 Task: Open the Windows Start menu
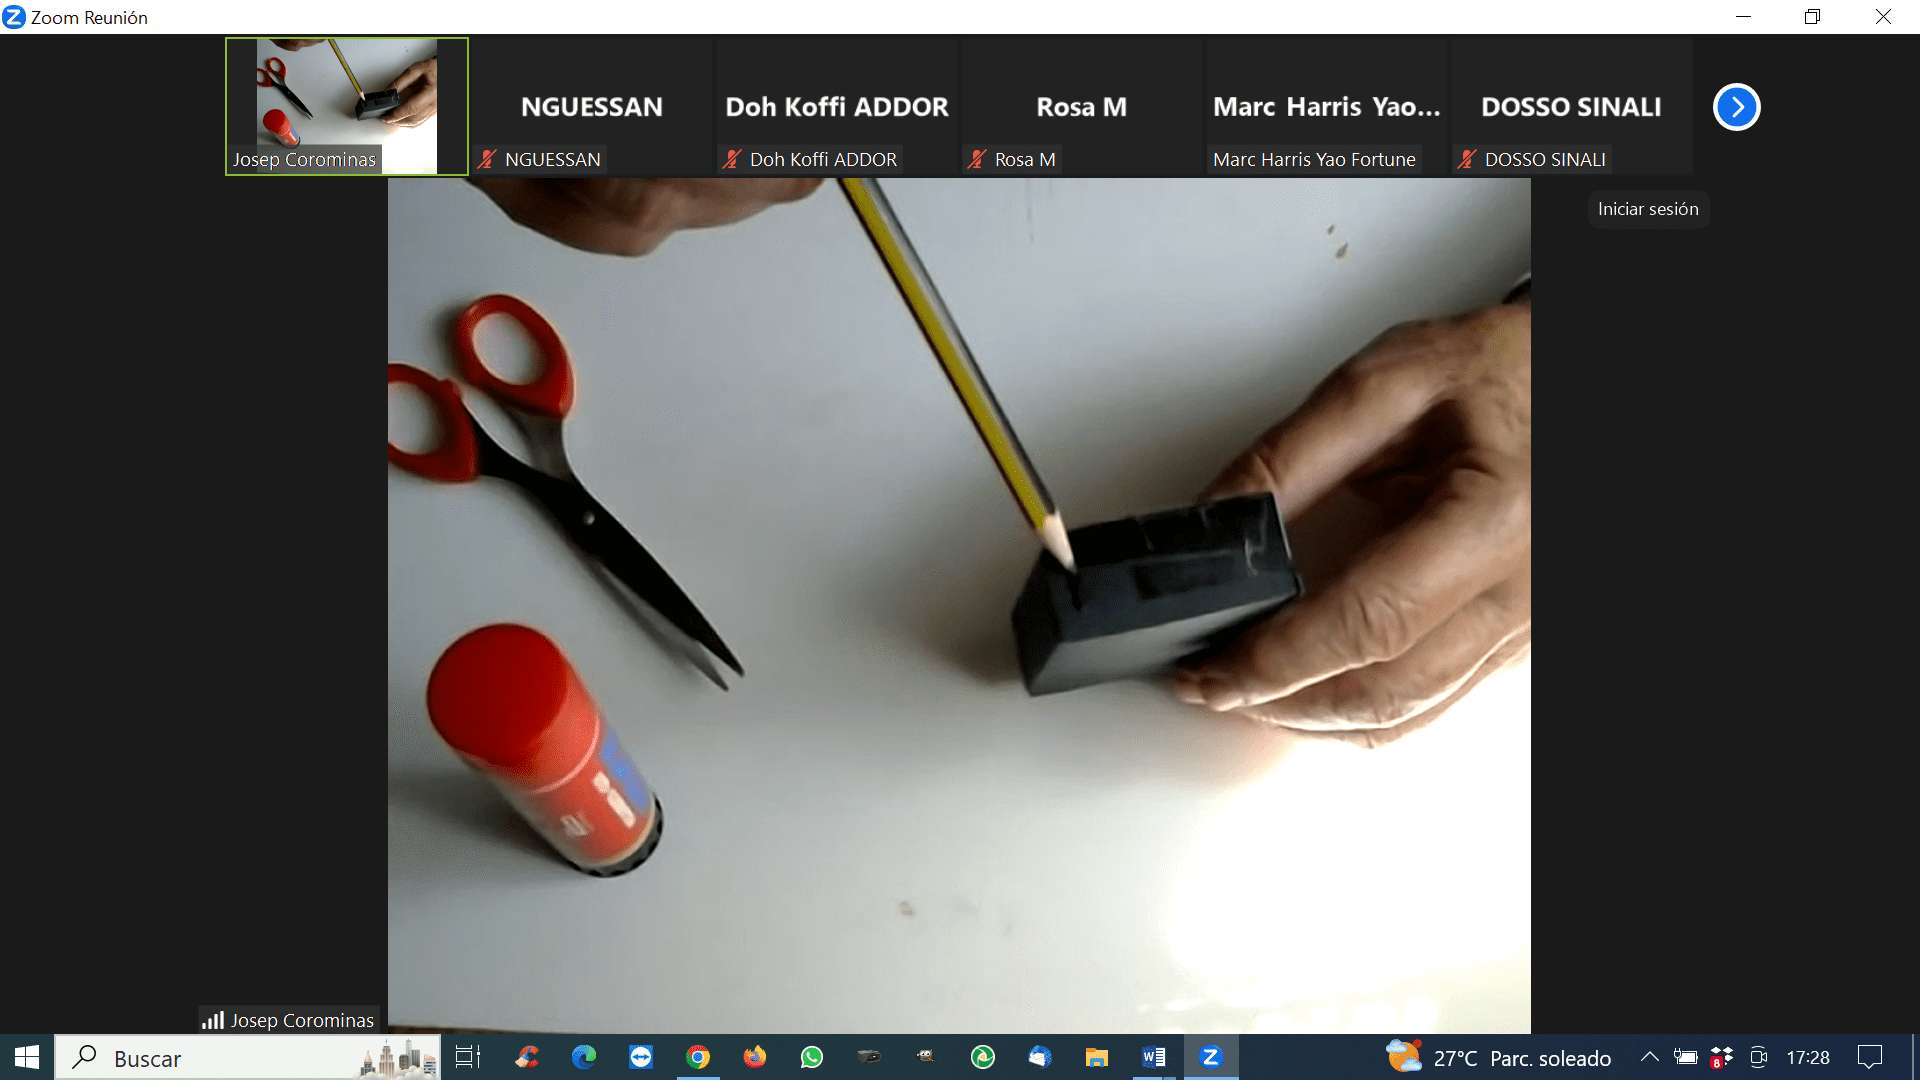(x=27, y=1057)
